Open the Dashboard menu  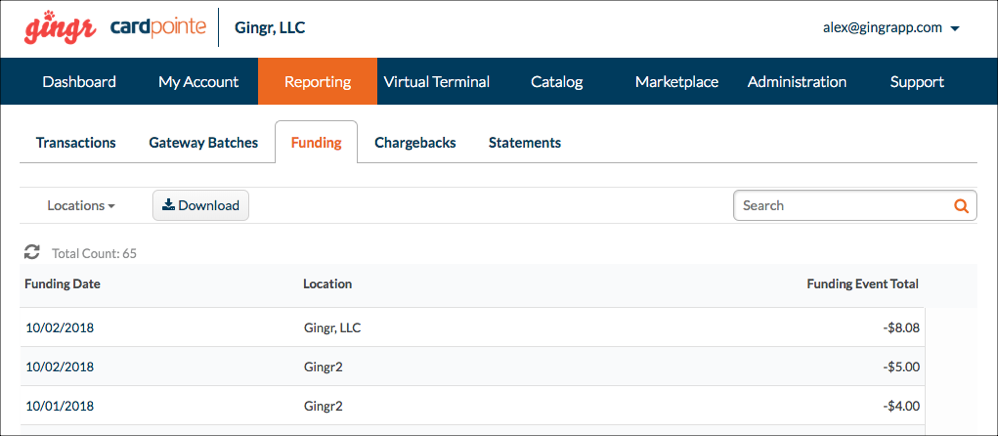(x=79, y=81)
